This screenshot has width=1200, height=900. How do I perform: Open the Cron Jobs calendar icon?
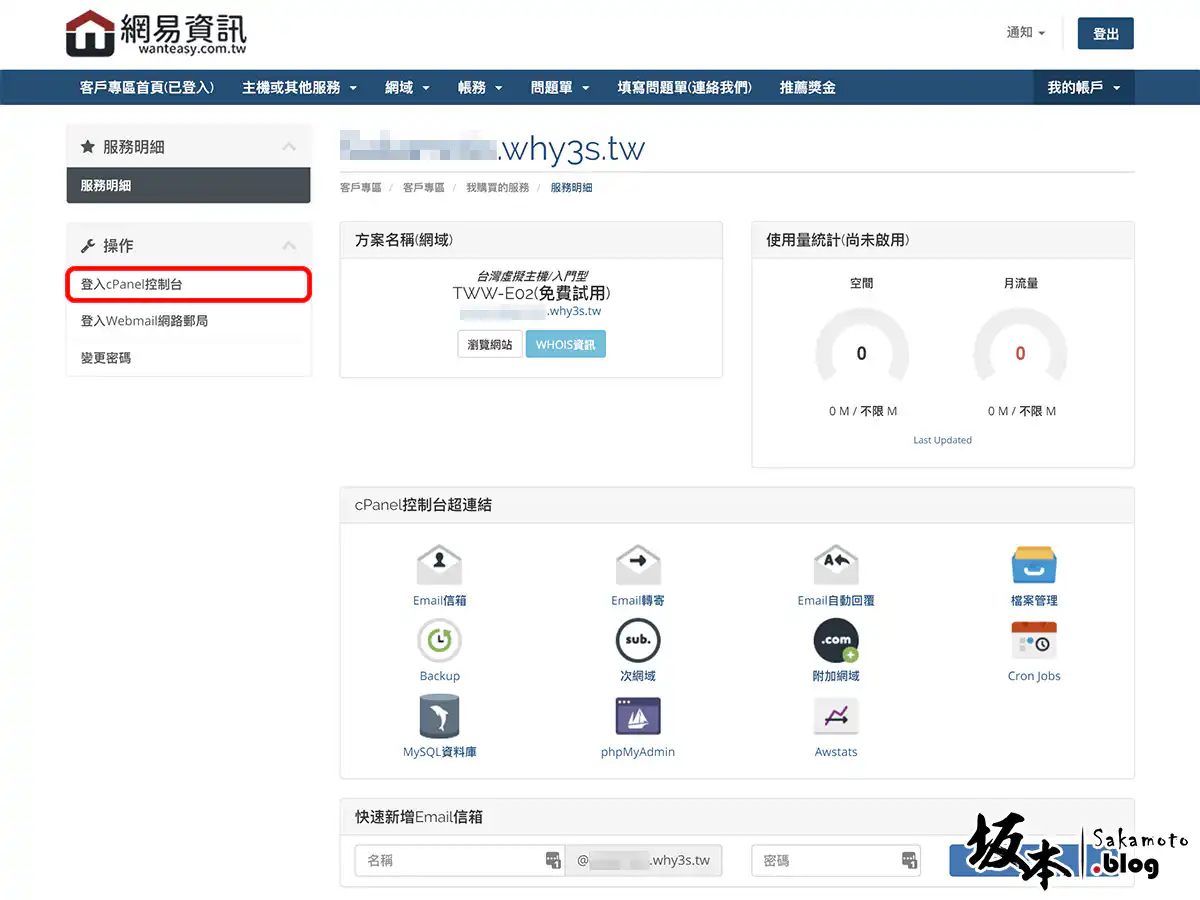tap(1034, 641)
